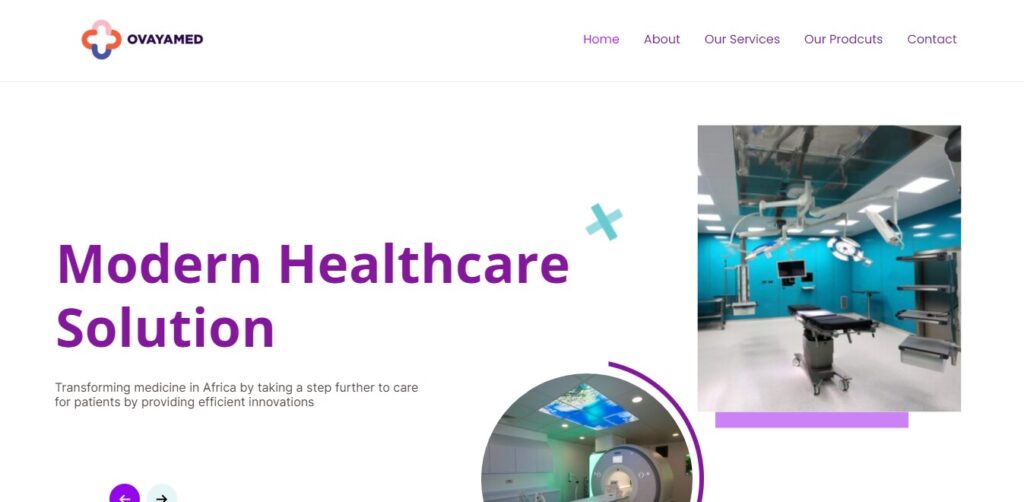Open Our Services in navigation
Viewport: 1024px width, 502px height.
click(x=742, y=39)
